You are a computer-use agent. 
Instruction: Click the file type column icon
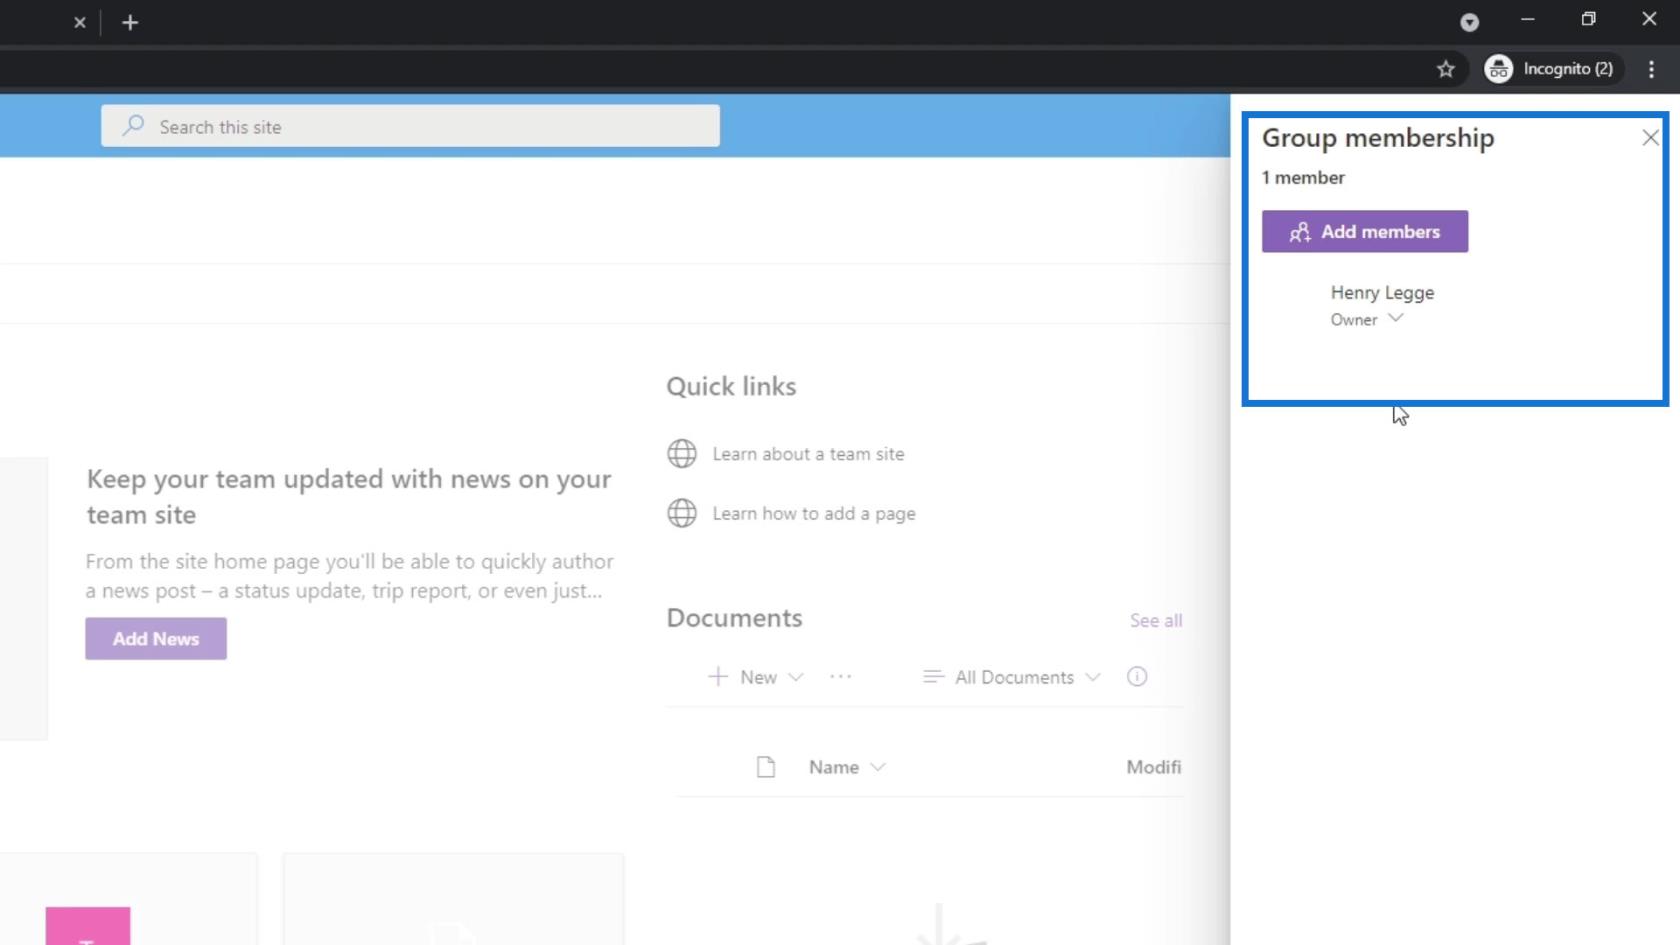766,767
